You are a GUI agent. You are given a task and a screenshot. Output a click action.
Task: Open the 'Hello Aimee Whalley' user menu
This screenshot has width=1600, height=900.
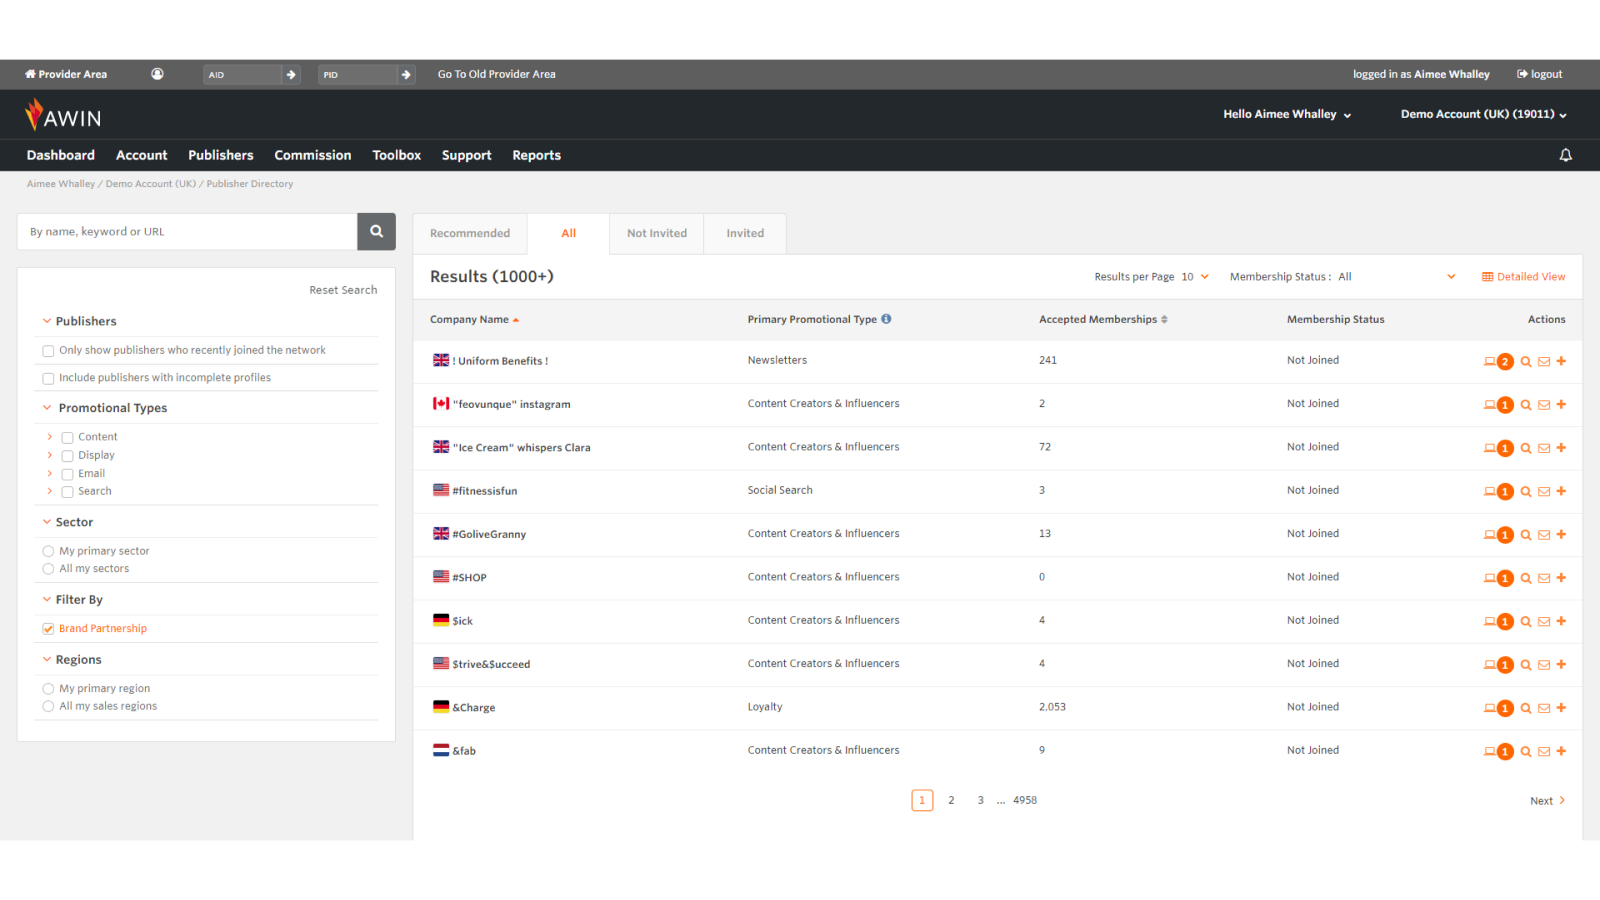1287,114
